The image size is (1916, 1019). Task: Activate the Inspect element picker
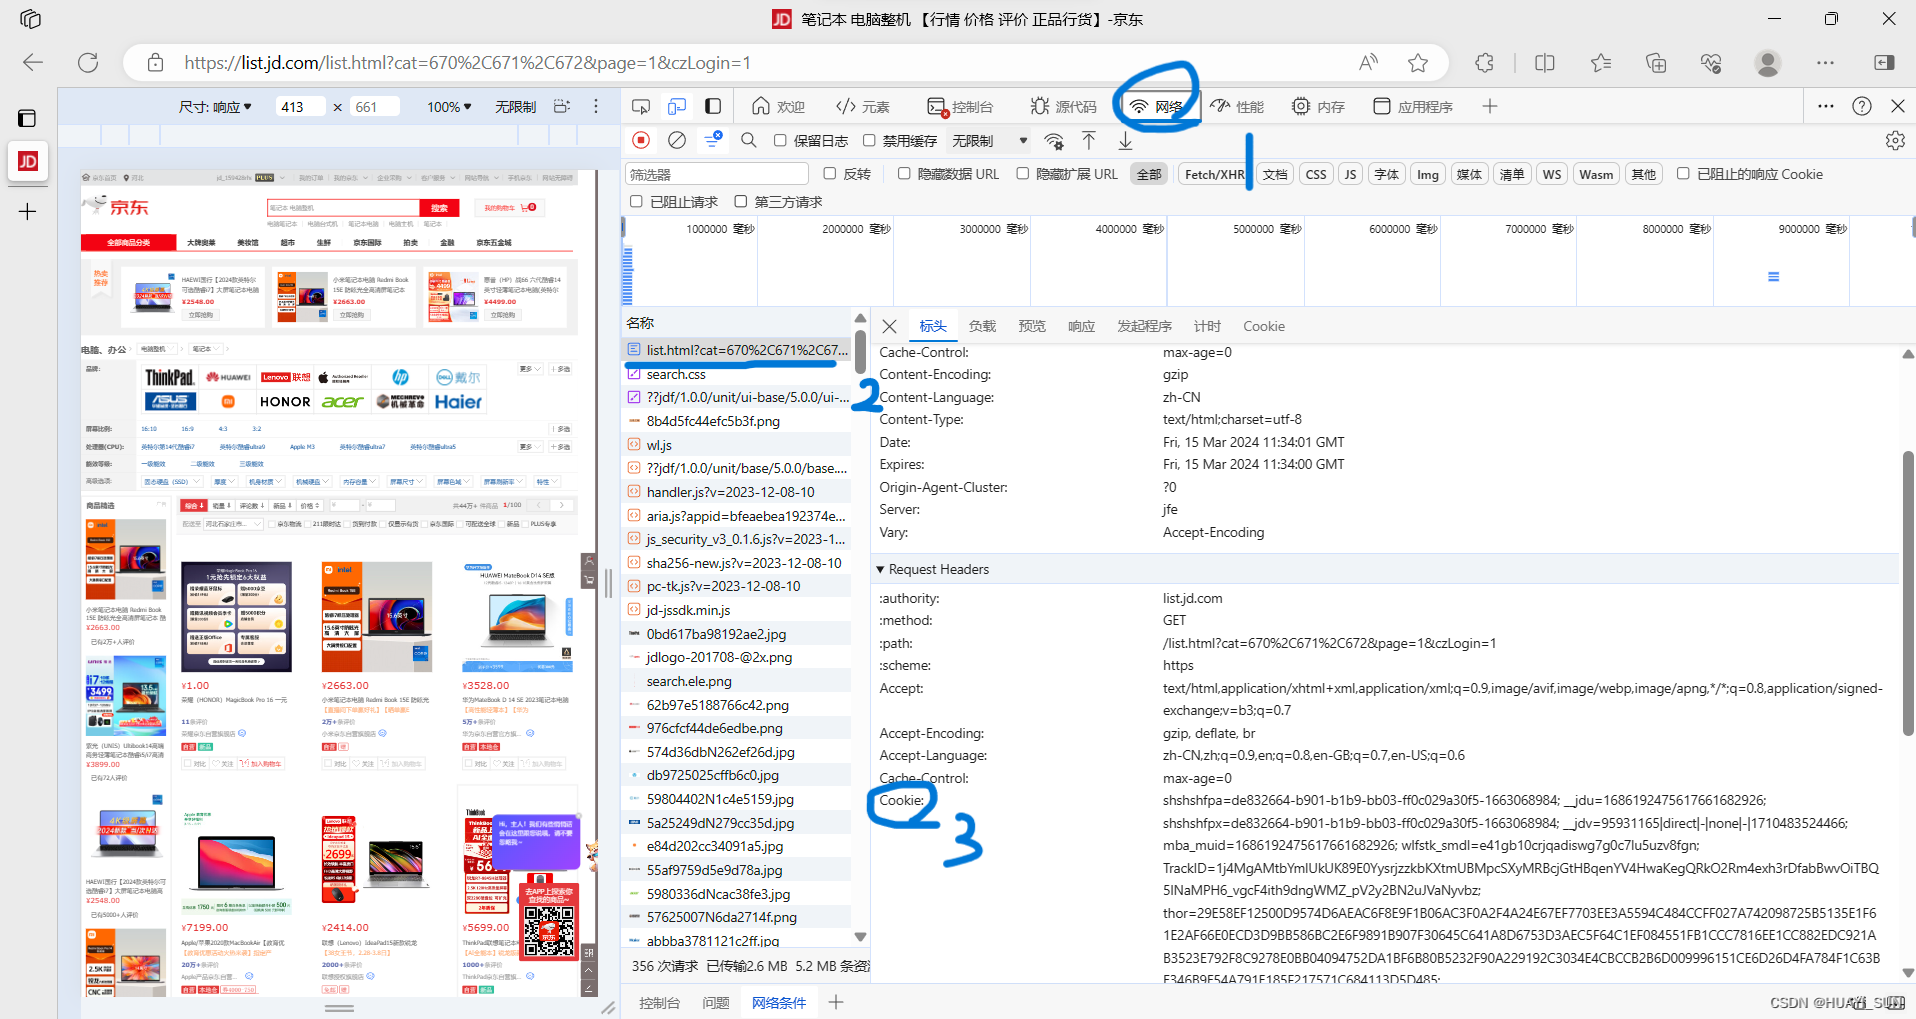(x=641, y=106)
